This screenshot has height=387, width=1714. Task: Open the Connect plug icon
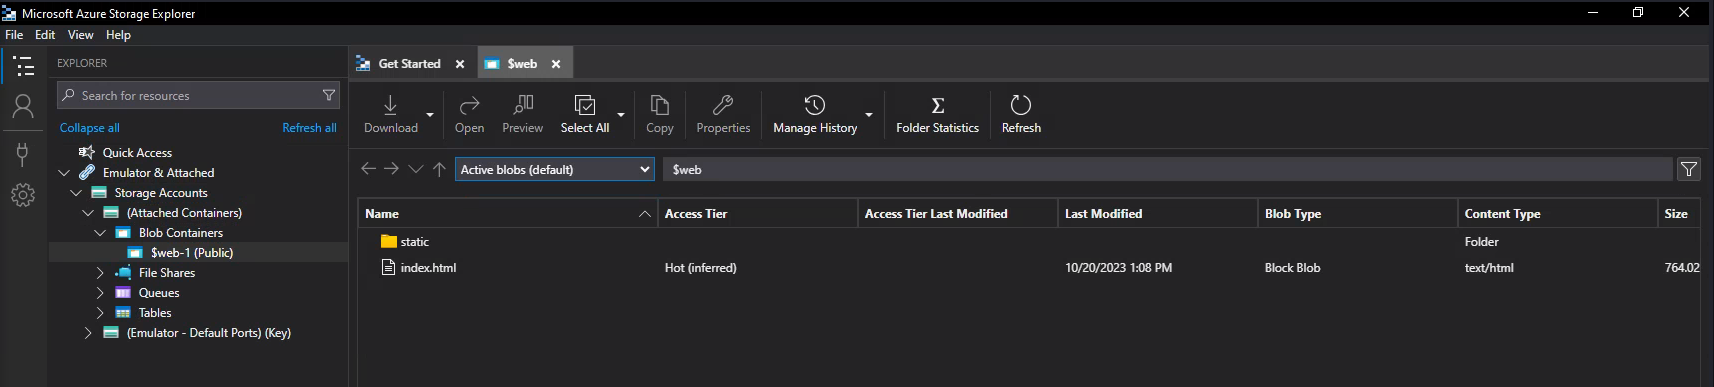tap(23, 153)
